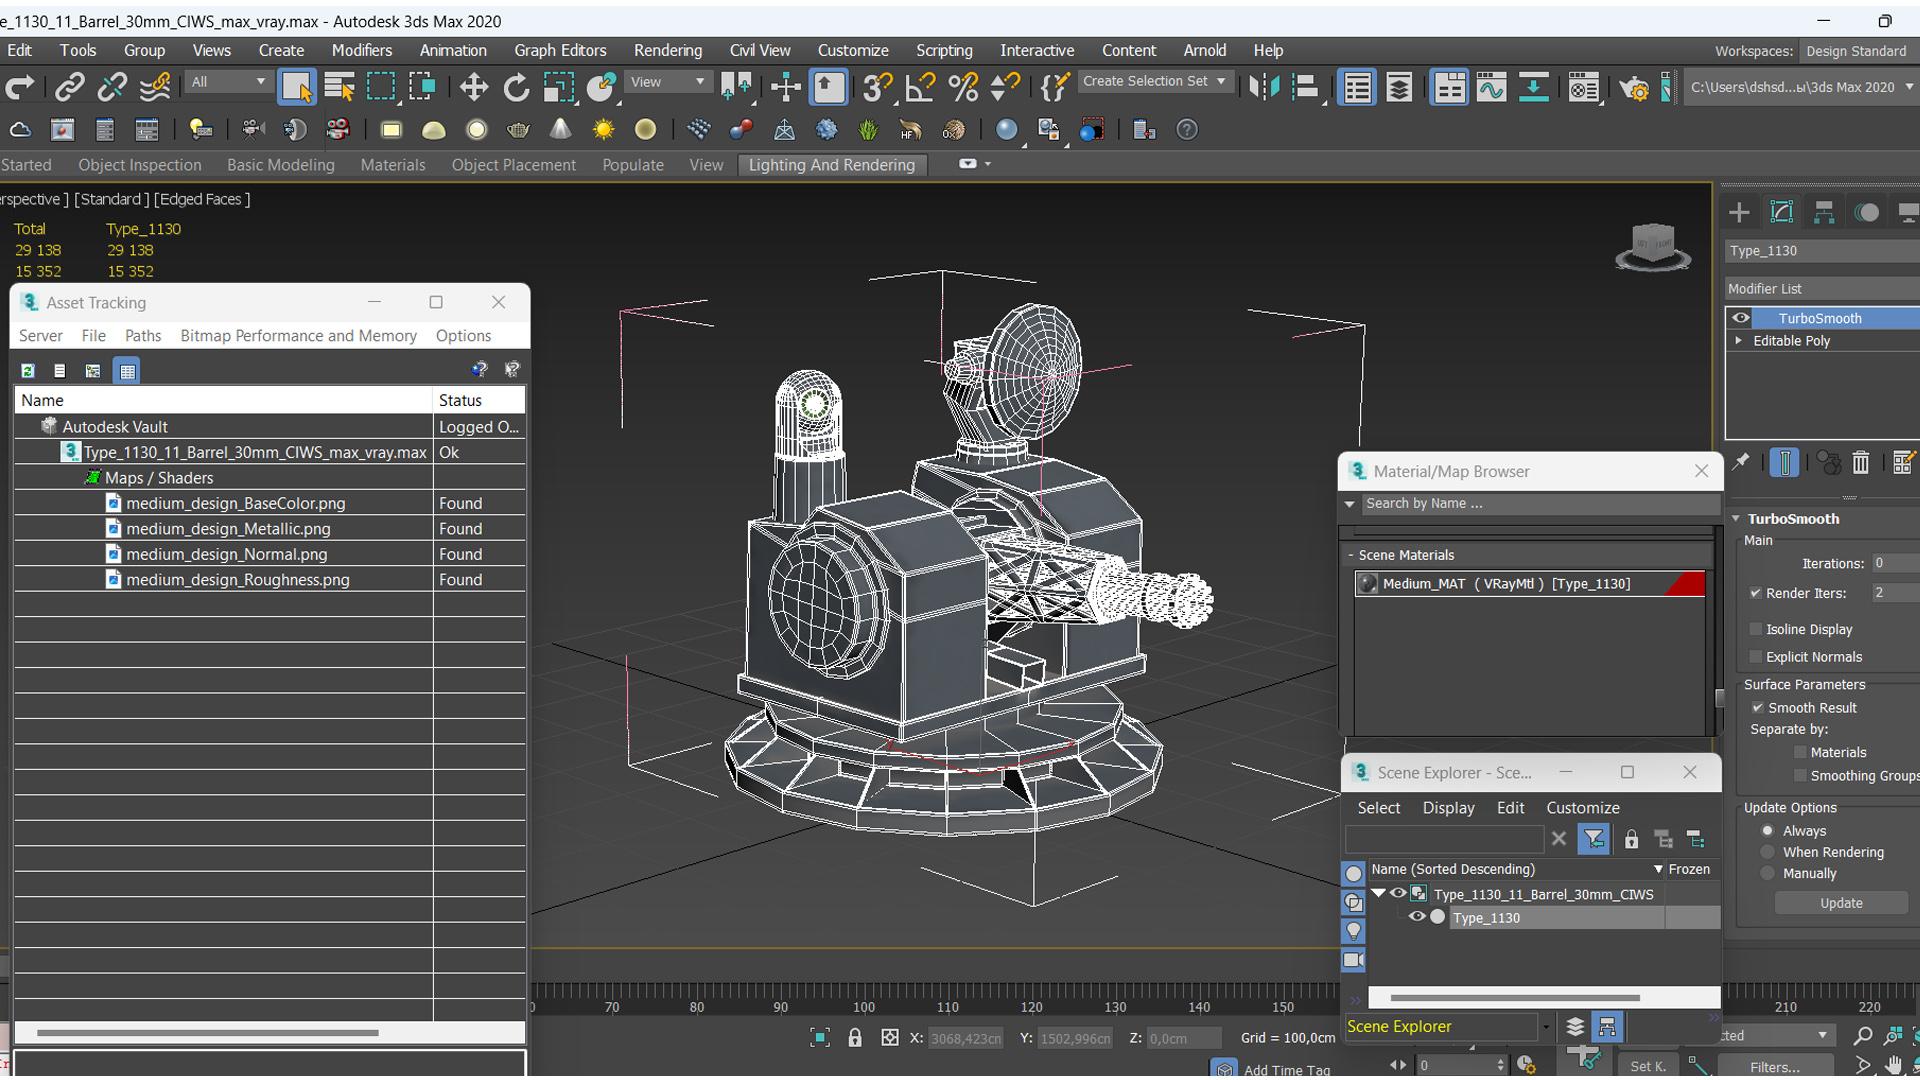
Task: Select the Always update option
Action: pyautogui.click(x=1768, y=831)
